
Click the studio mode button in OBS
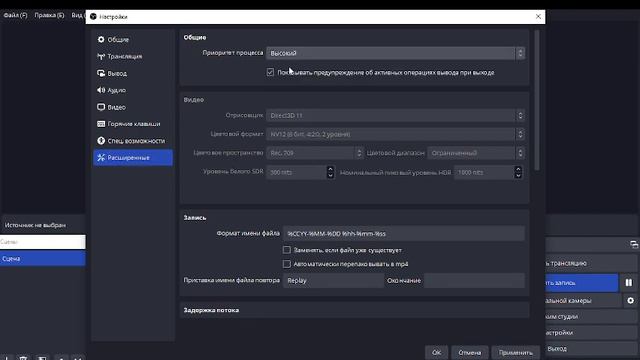click(591, 316)
